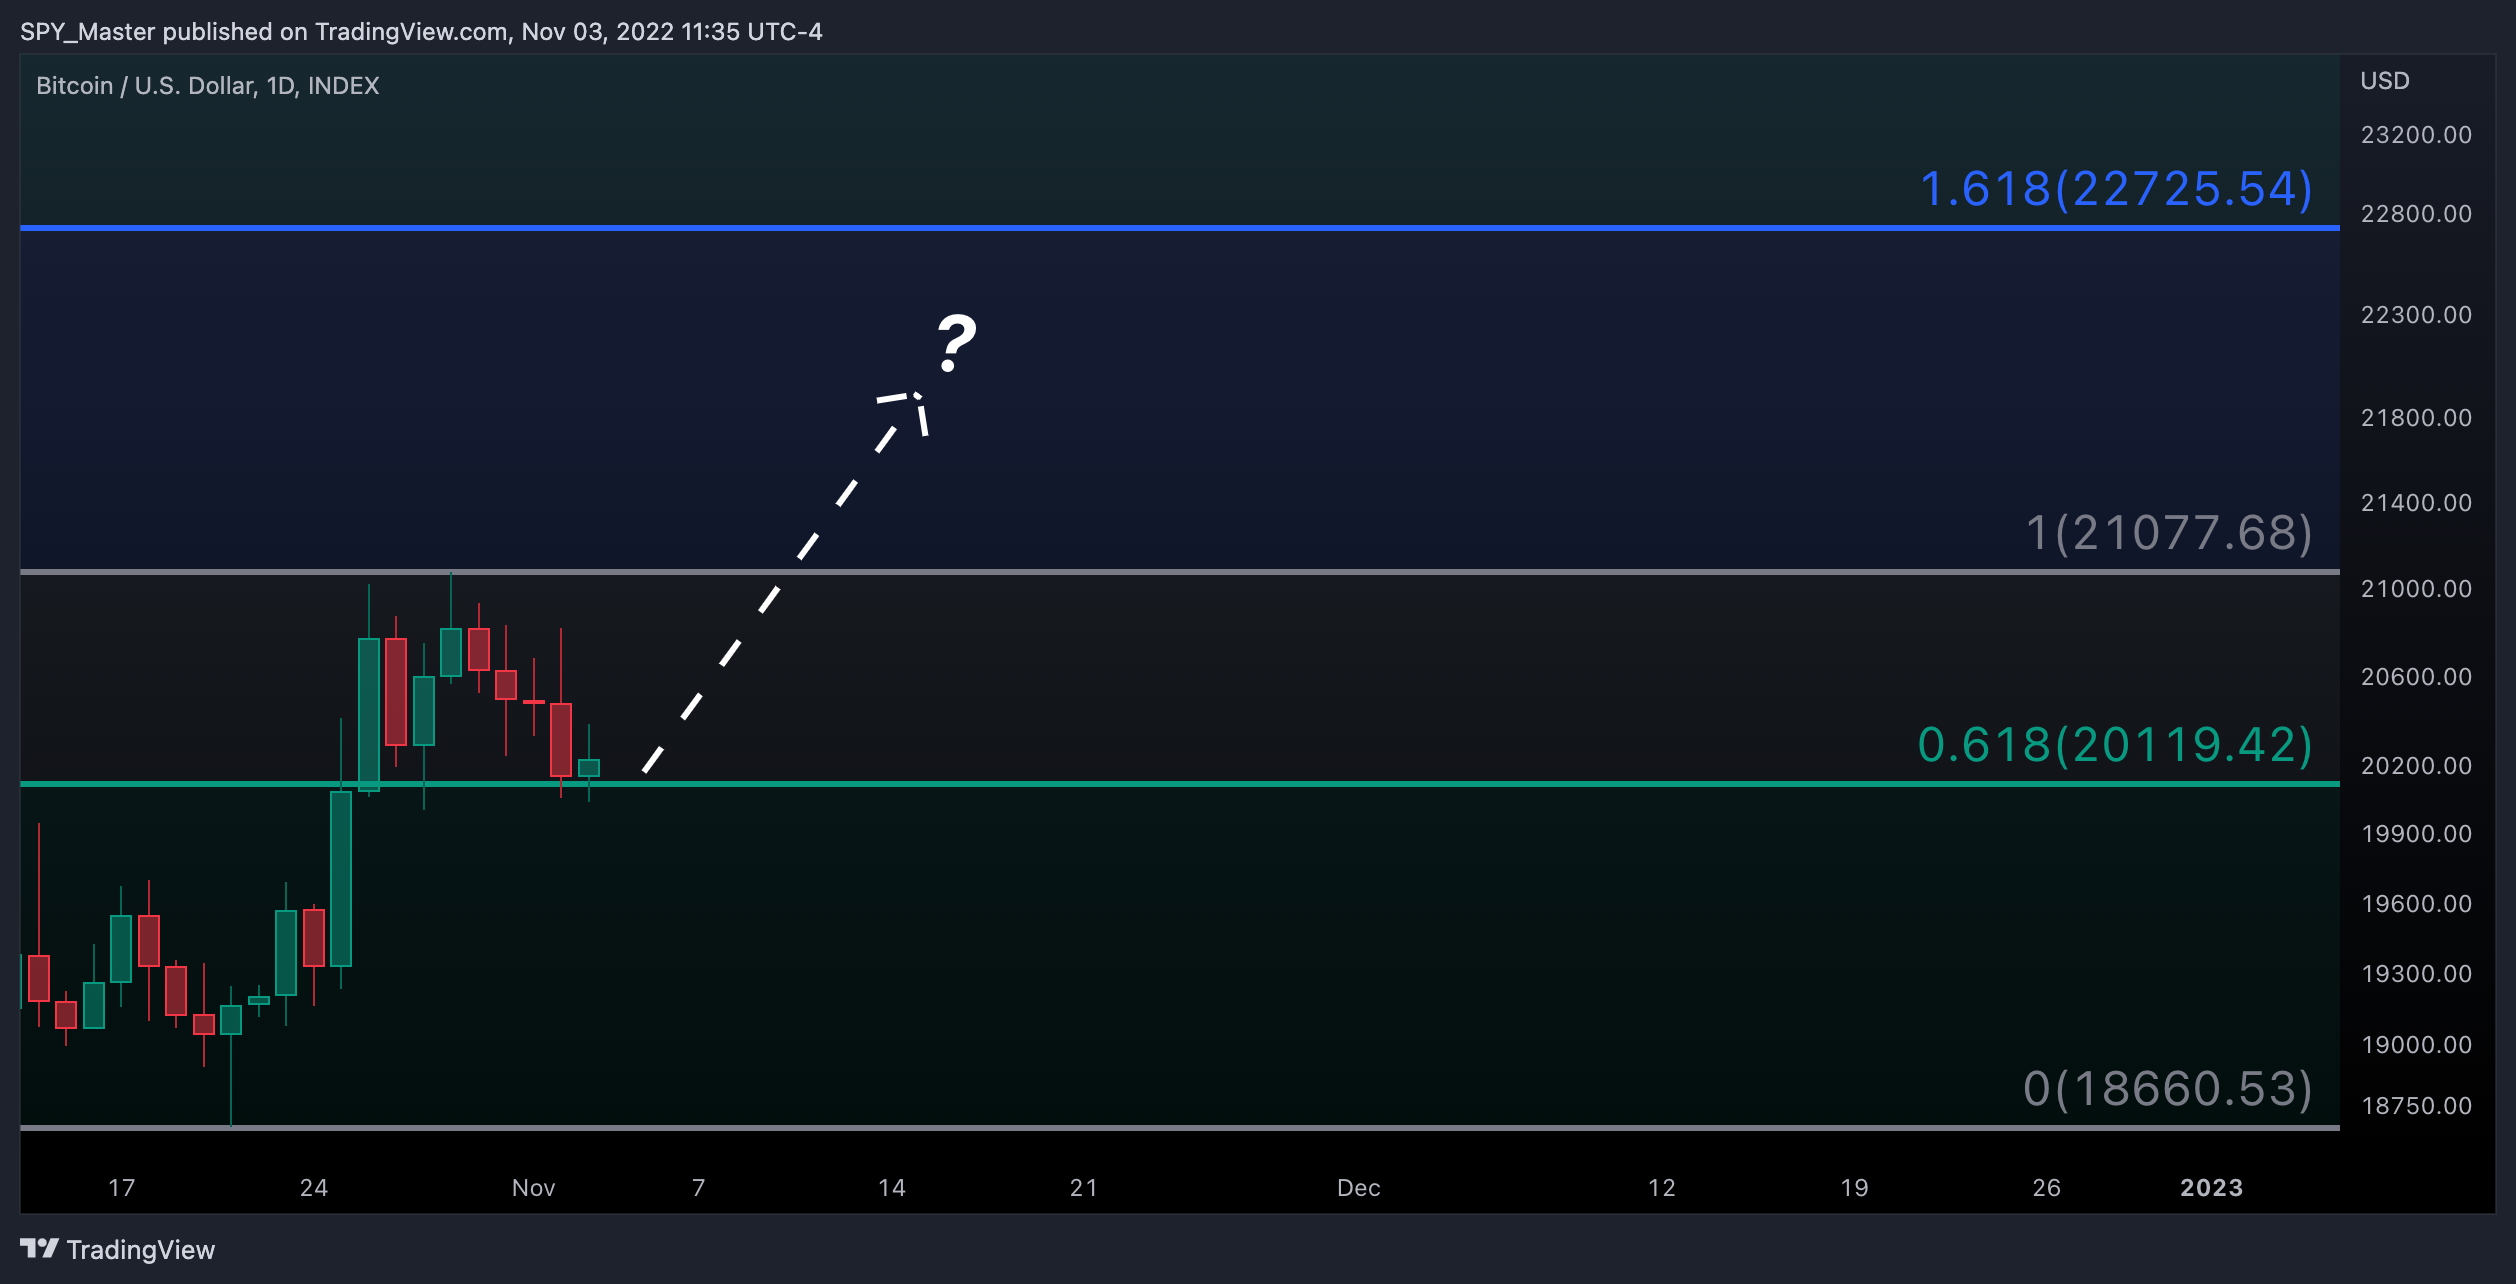Image resolution: width=2516 pixels, height=1284 pixels.
Task: Click the '12' date on time axis
Action: (1662, 1188)
